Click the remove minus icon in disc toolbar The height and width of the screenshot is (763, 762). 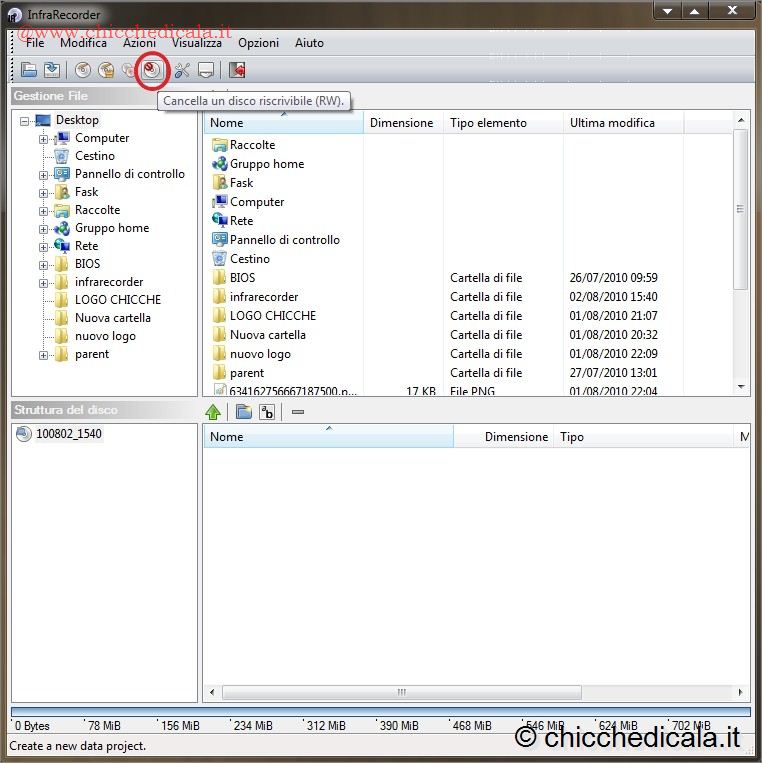tap(297, 412)
